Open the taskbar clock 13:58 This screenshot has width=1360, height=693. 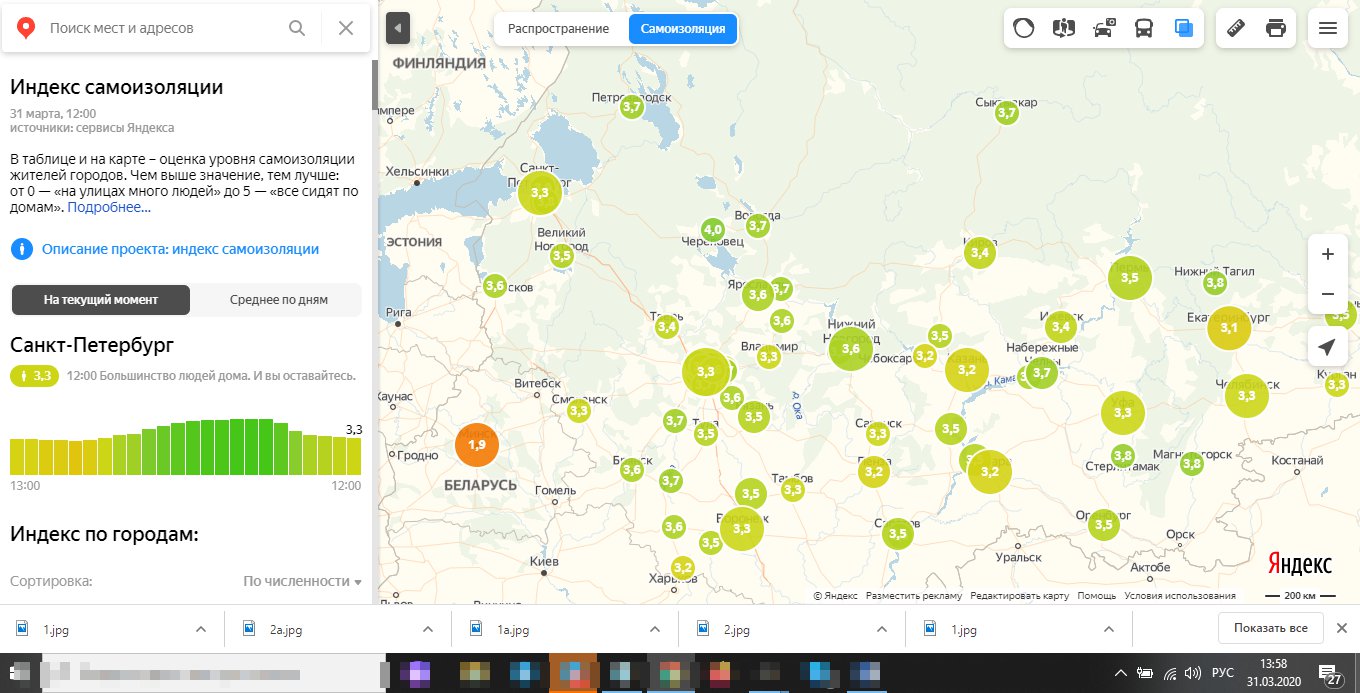coord(1274,673)
